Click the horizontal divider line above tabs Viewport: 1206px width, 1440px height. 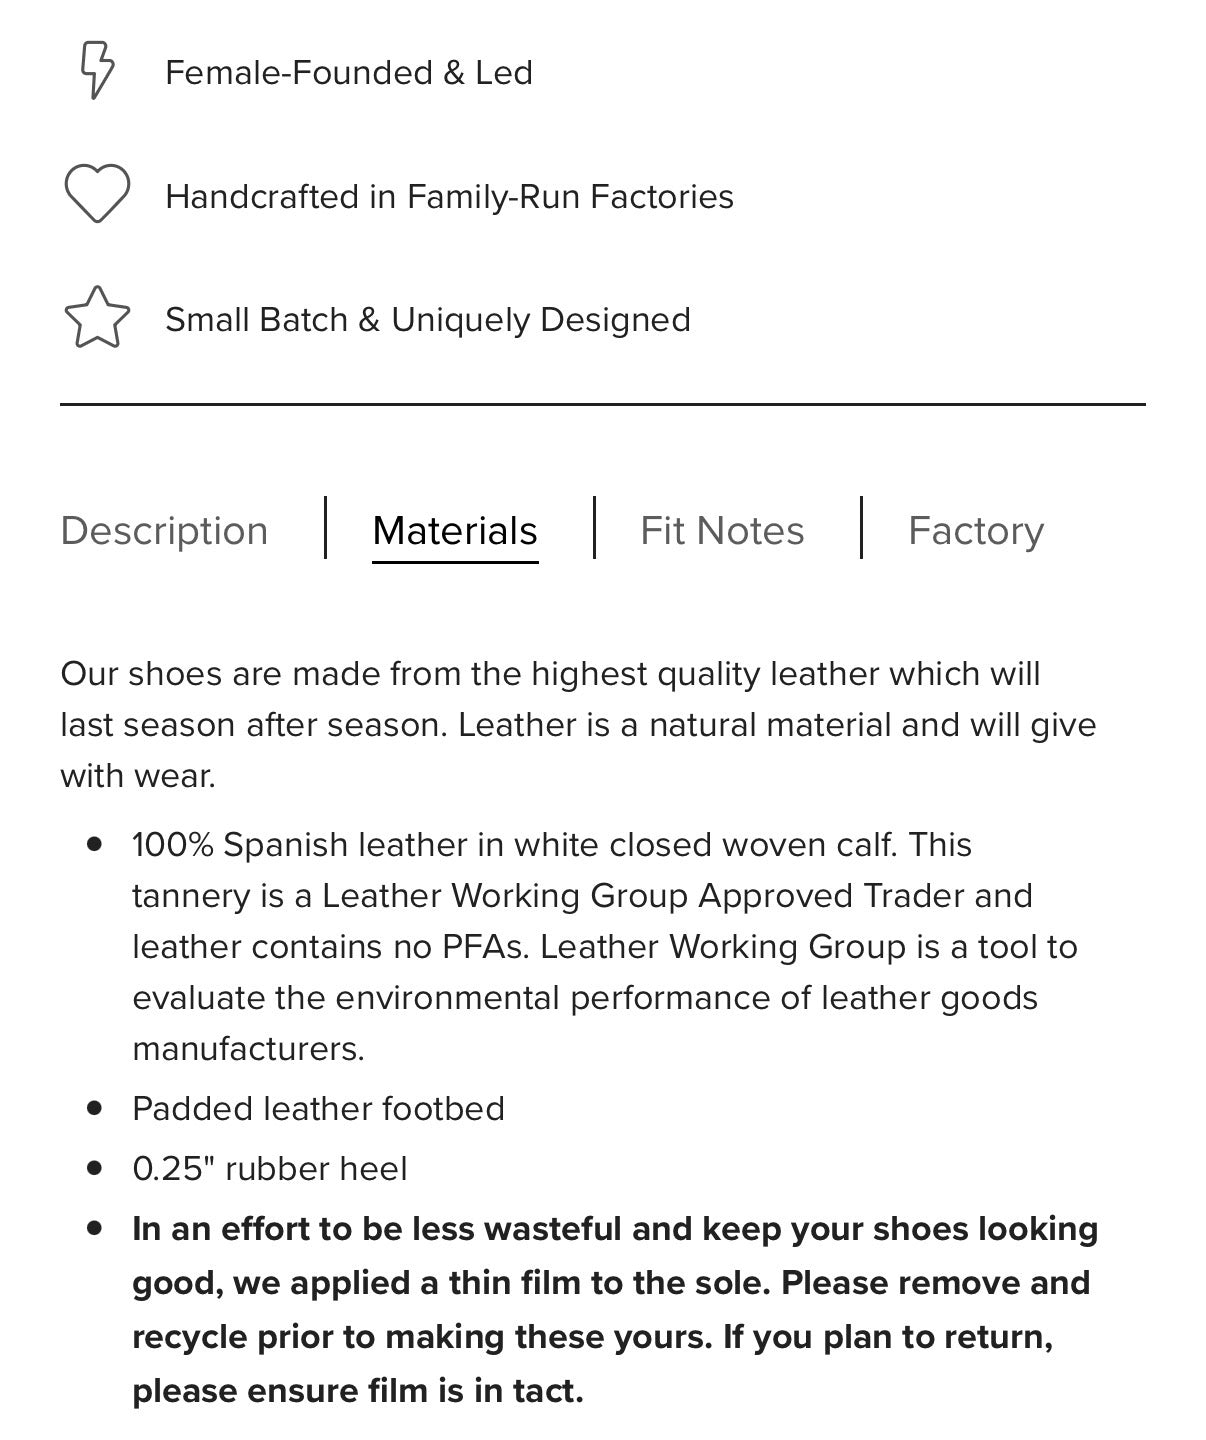(603, 404)
